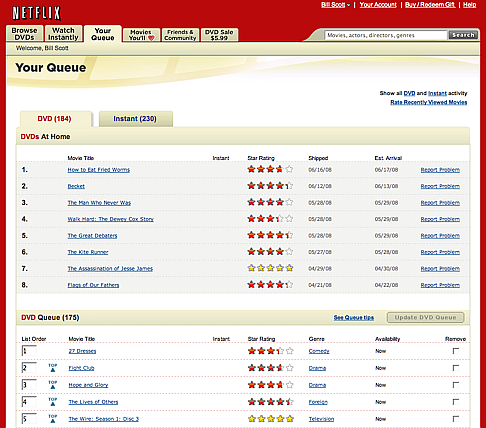Open Television genre link
The image size is (486, 428).
(321, 419)
